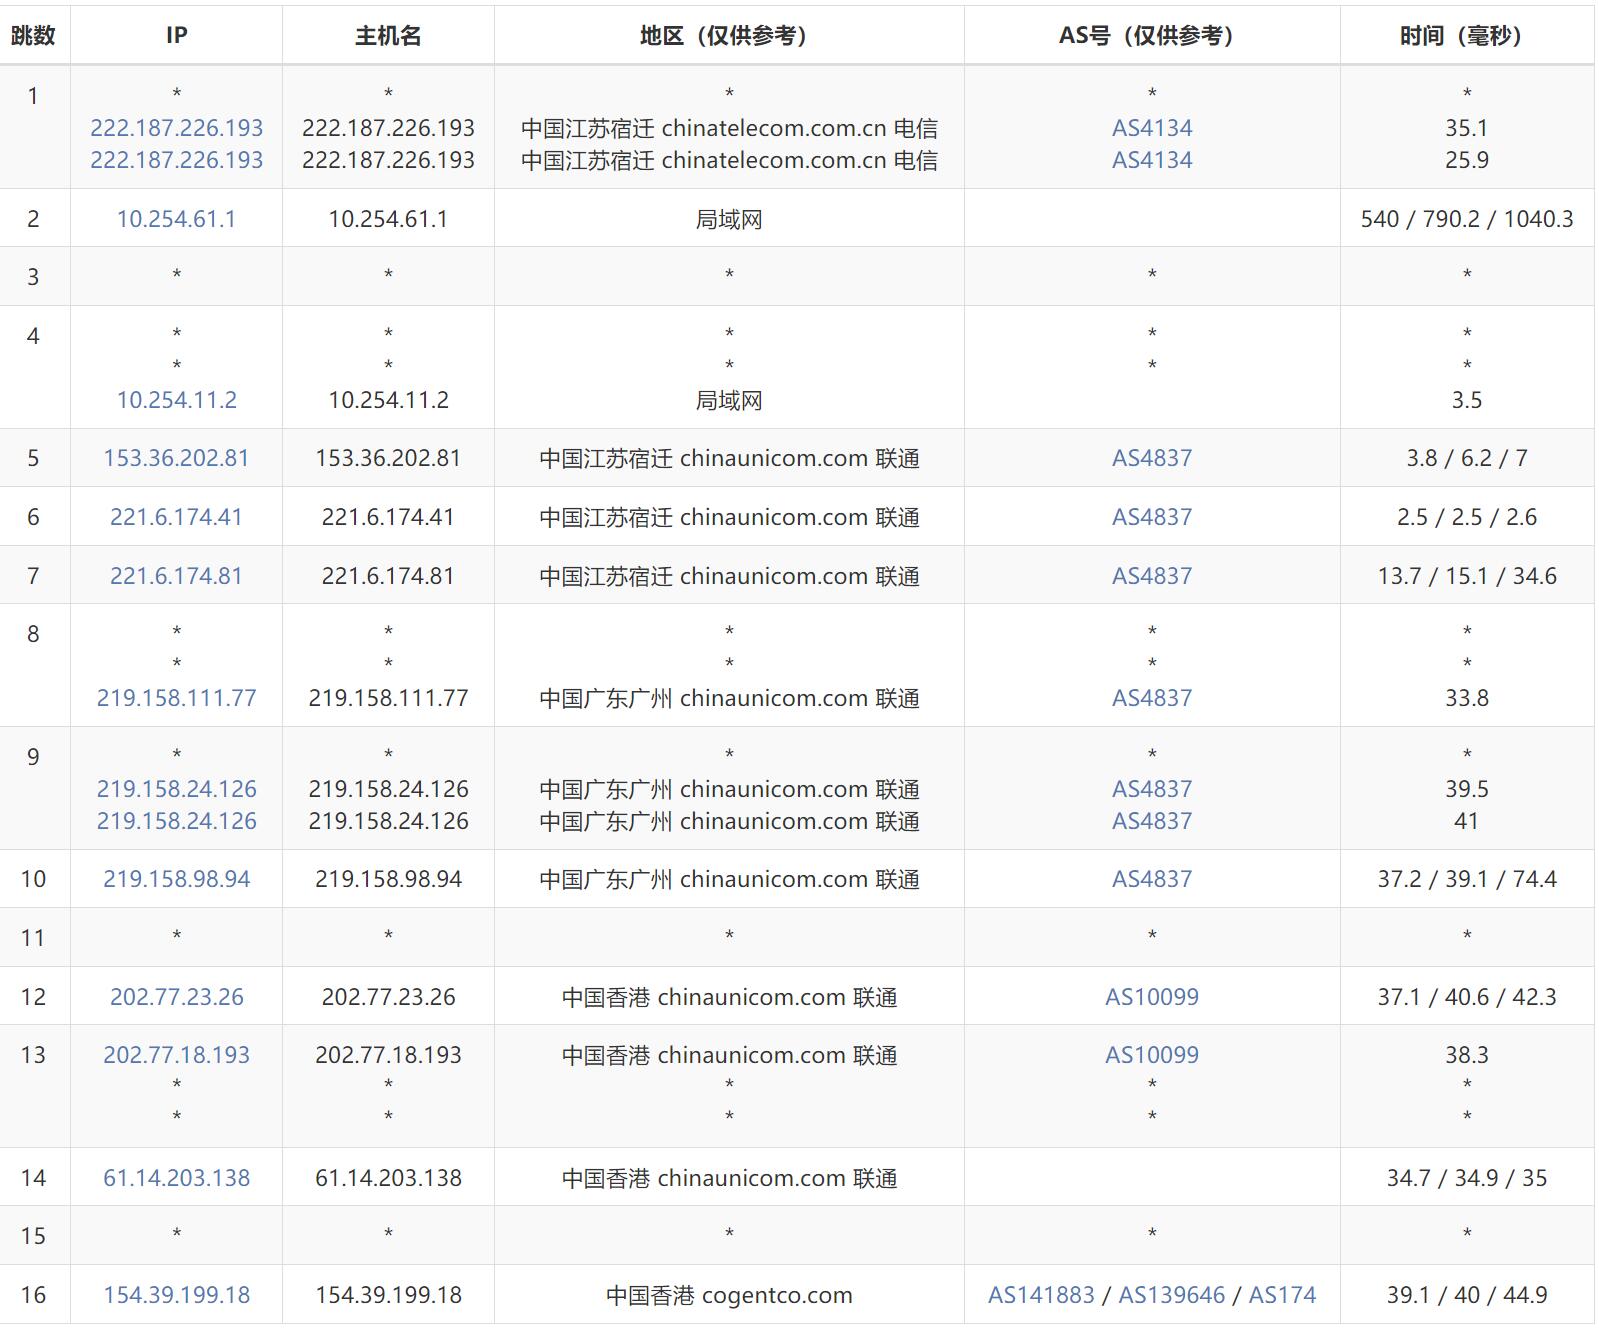1599x1330 pixels.
Task: Open AS4837 link beside time 39.5
Action: pos(1152,789)
